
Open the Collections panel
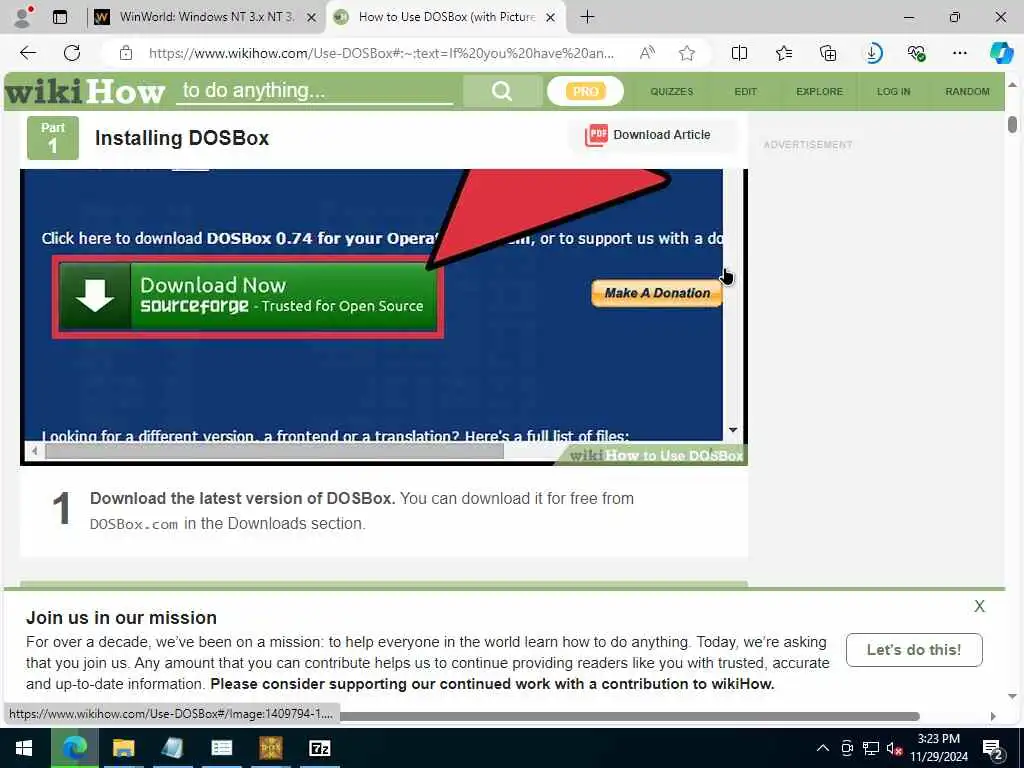click(828, 53)
